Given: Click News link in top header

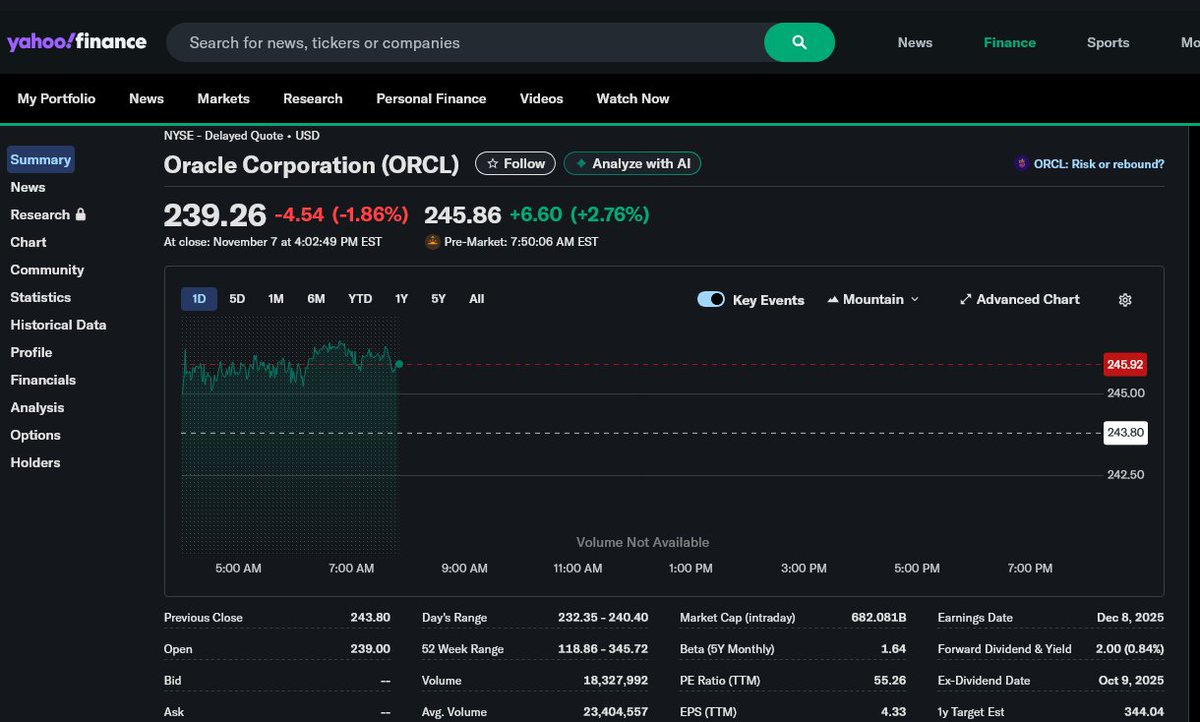Looking at the screenshot, I should click(915, 42).
